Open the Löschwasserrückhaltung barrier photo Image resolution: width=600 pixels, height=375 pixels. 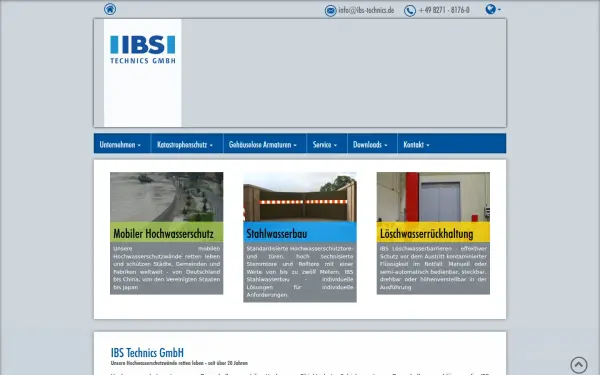click(x=433, y=197)
